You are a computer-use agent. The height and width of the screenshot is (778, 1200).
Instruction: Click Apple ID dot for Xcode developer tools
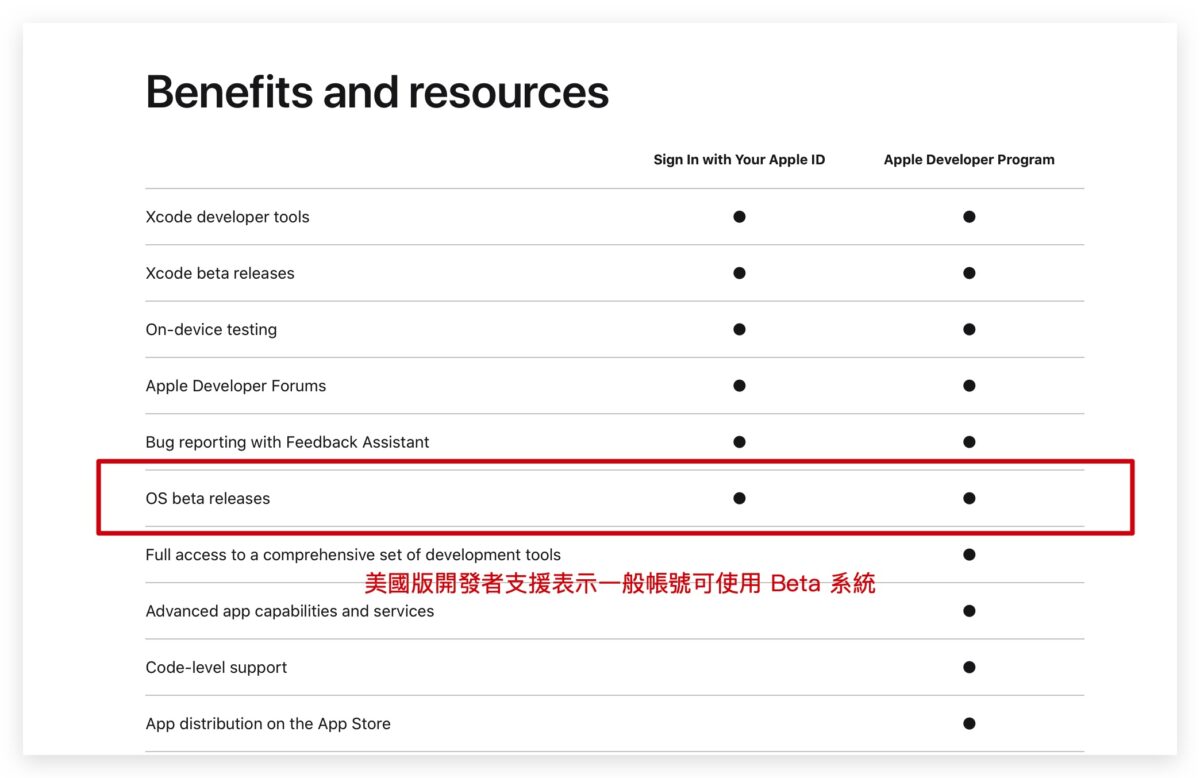tap(739, 217)
